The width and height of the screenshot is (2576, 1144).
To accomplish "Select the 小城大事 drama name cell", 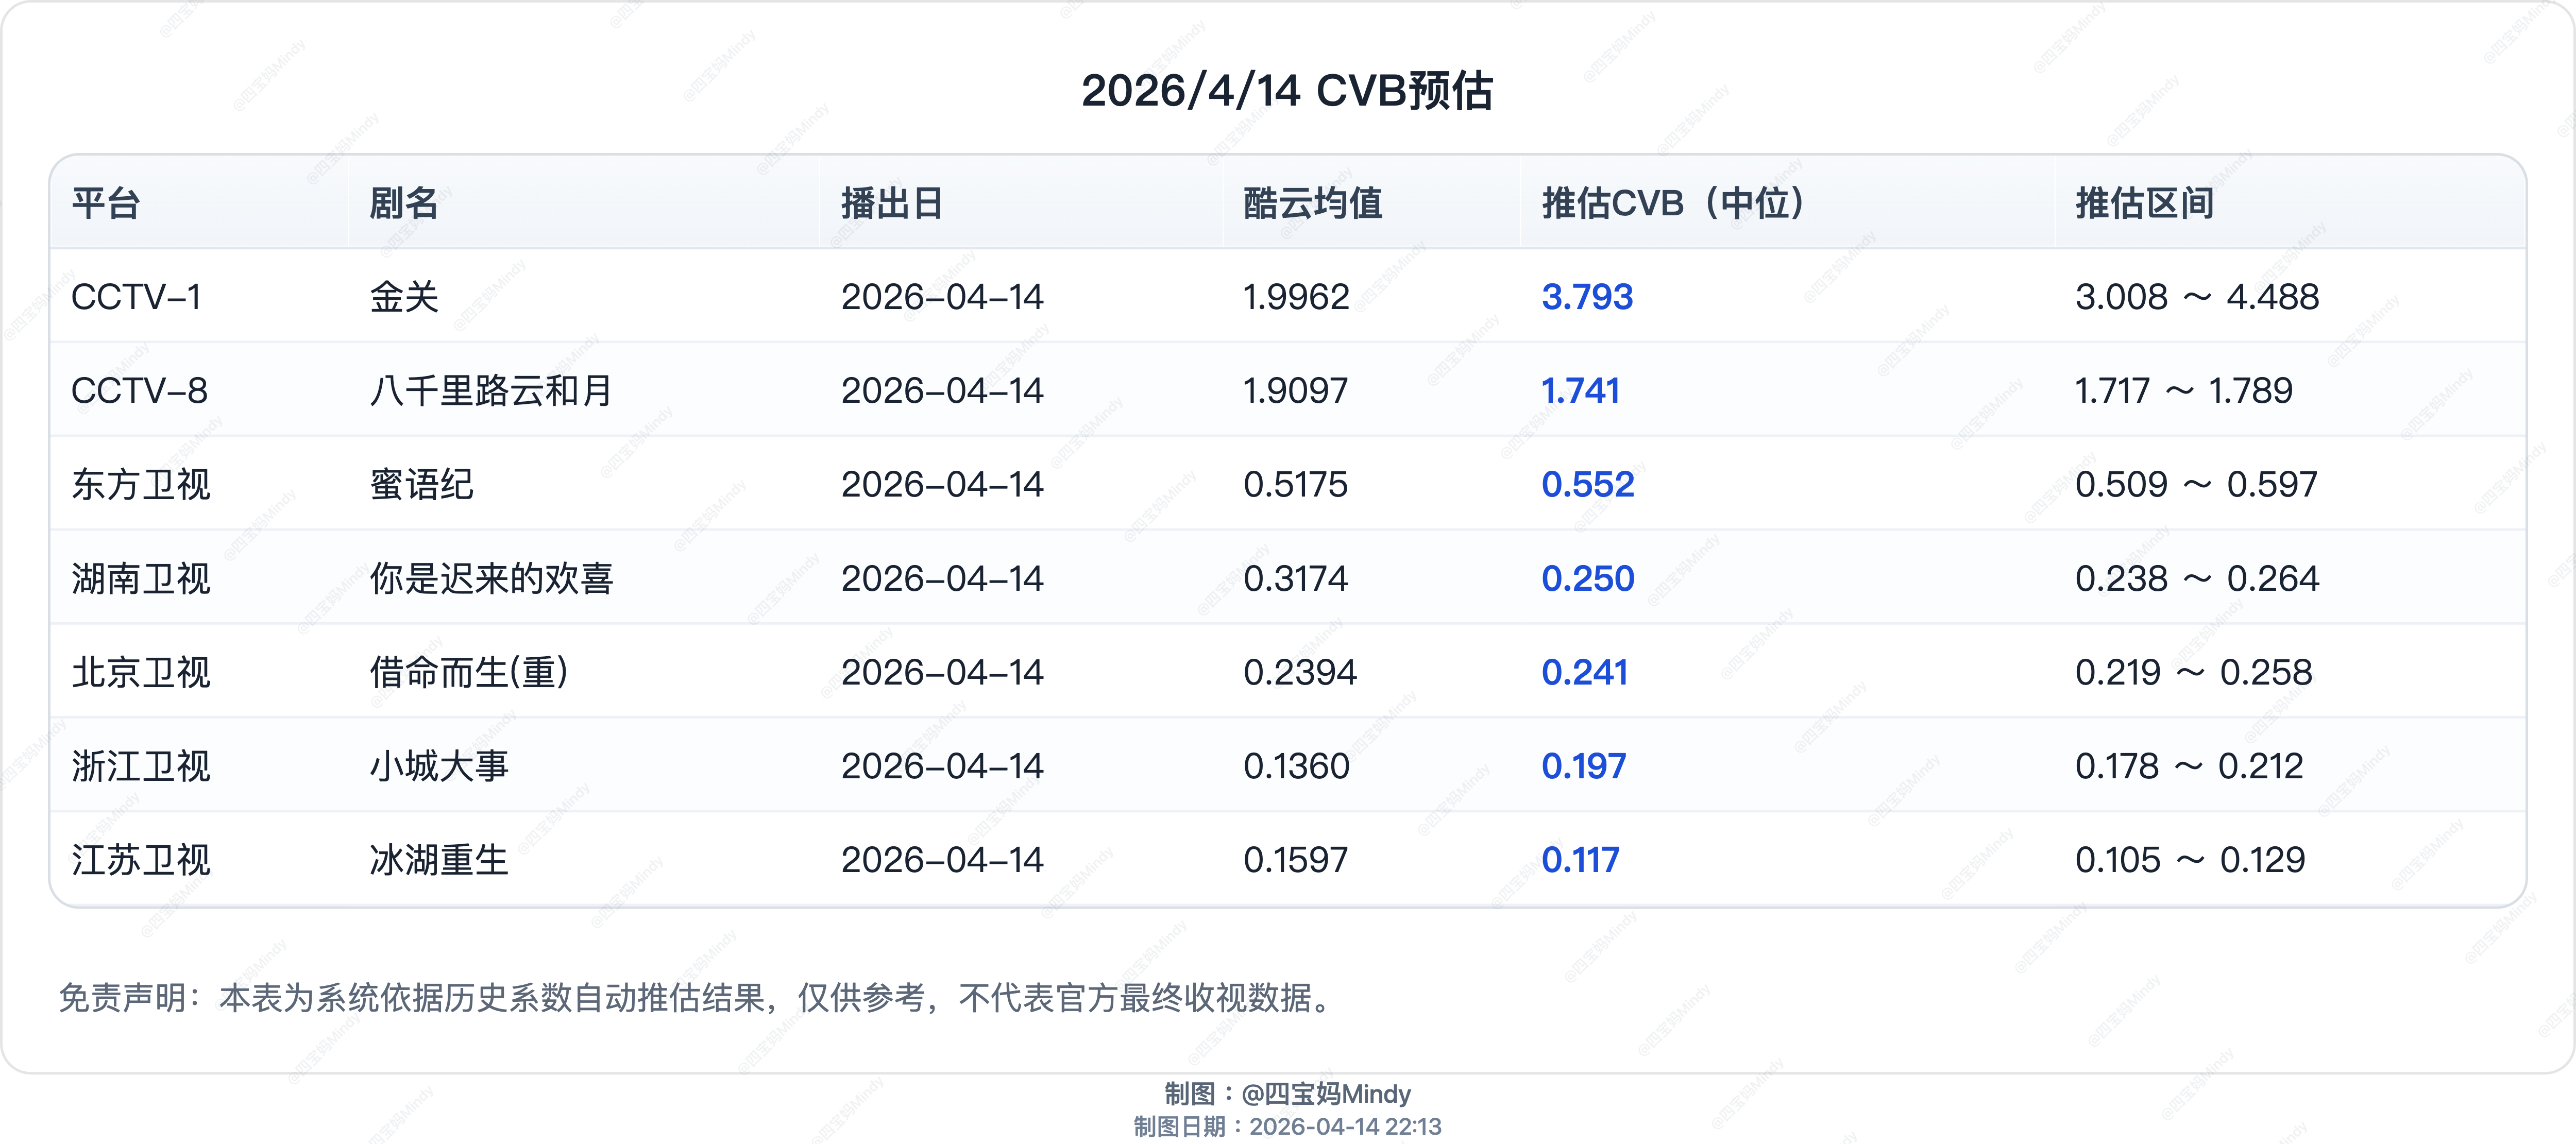I will pyautogui.click(x=438, y=767).
